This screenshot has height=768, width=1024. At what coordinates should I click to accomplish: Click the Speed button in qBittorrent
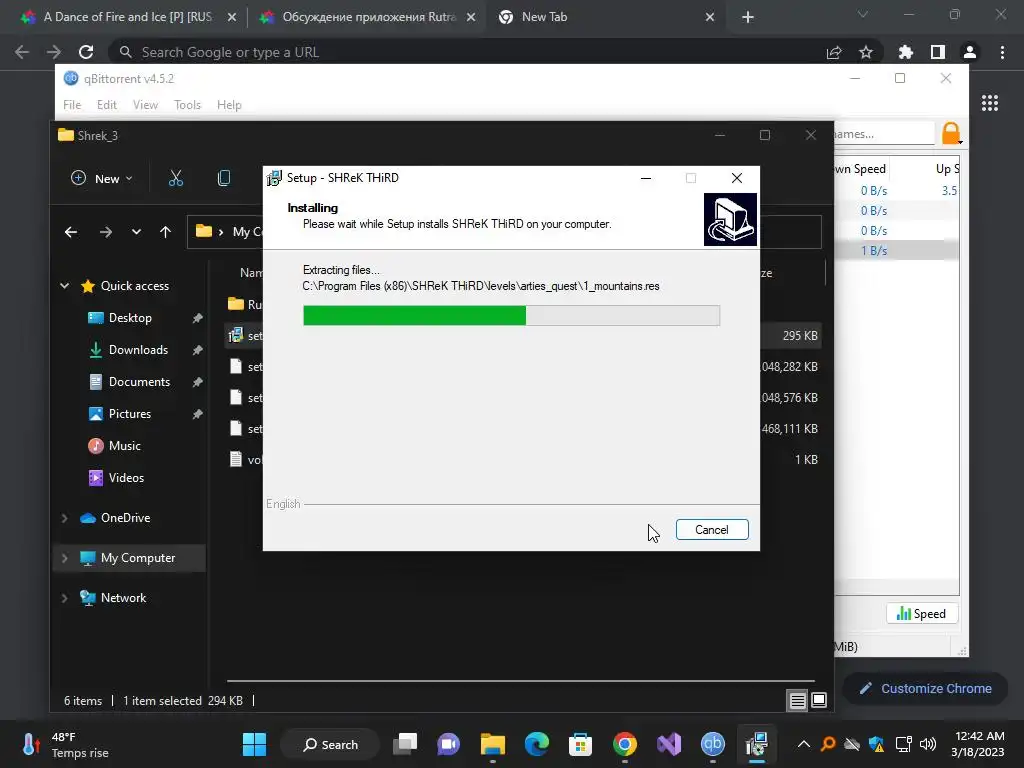coord(921,614)
